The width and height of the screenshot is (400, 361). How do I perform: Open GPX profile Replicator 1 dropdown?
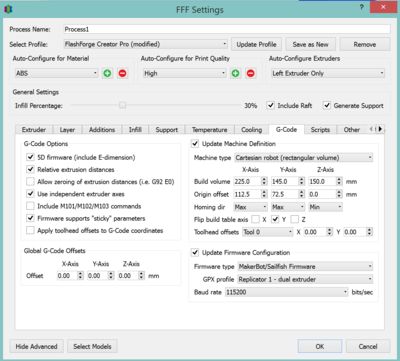click(x=305, y=279)
